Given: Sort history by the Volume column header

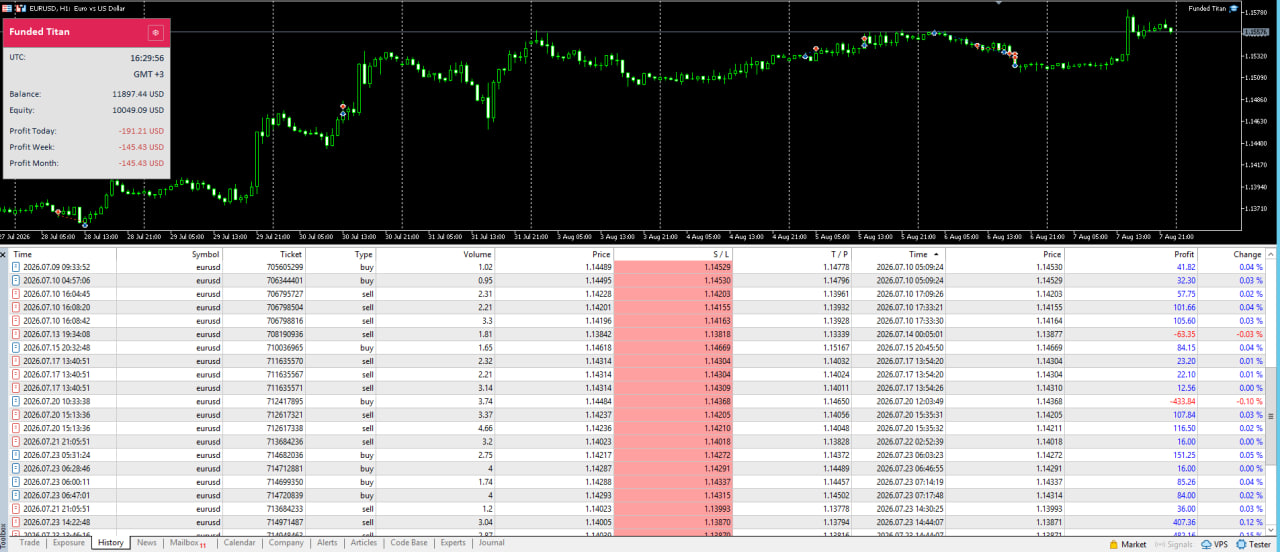Looking at the screenshot, I should coord(436,254).
